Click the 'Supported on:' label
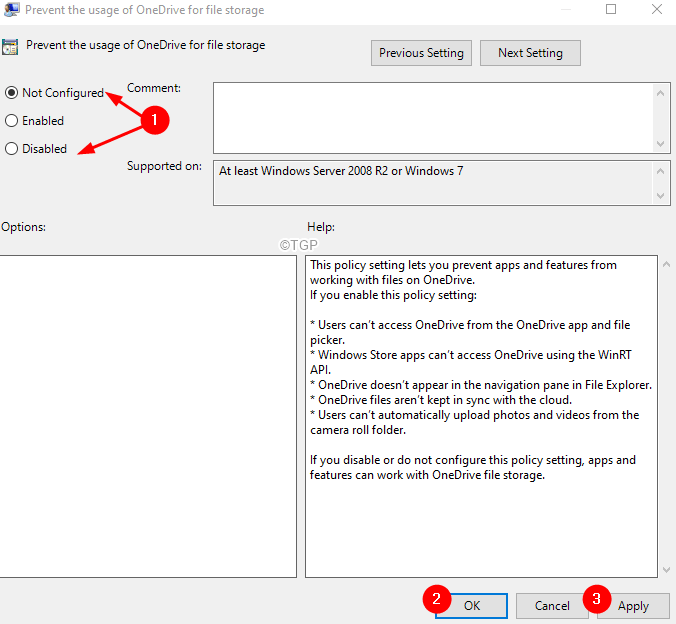 164,166
